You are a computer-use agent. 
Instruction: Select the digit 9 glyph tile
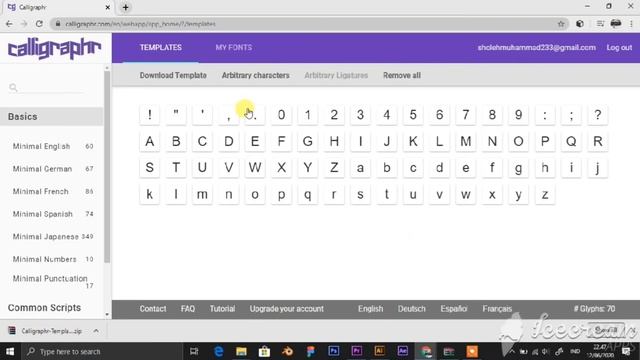click(x=518, y=115)
